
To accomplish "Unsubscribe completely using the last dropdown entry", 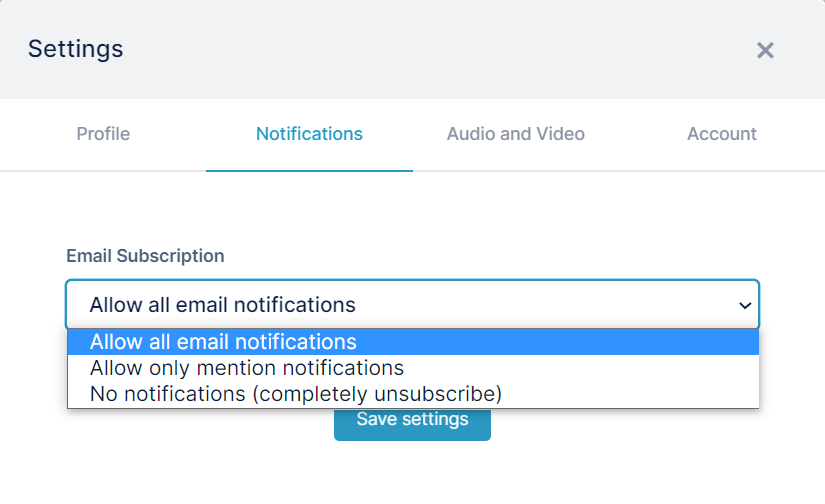I will coord(413,394).
